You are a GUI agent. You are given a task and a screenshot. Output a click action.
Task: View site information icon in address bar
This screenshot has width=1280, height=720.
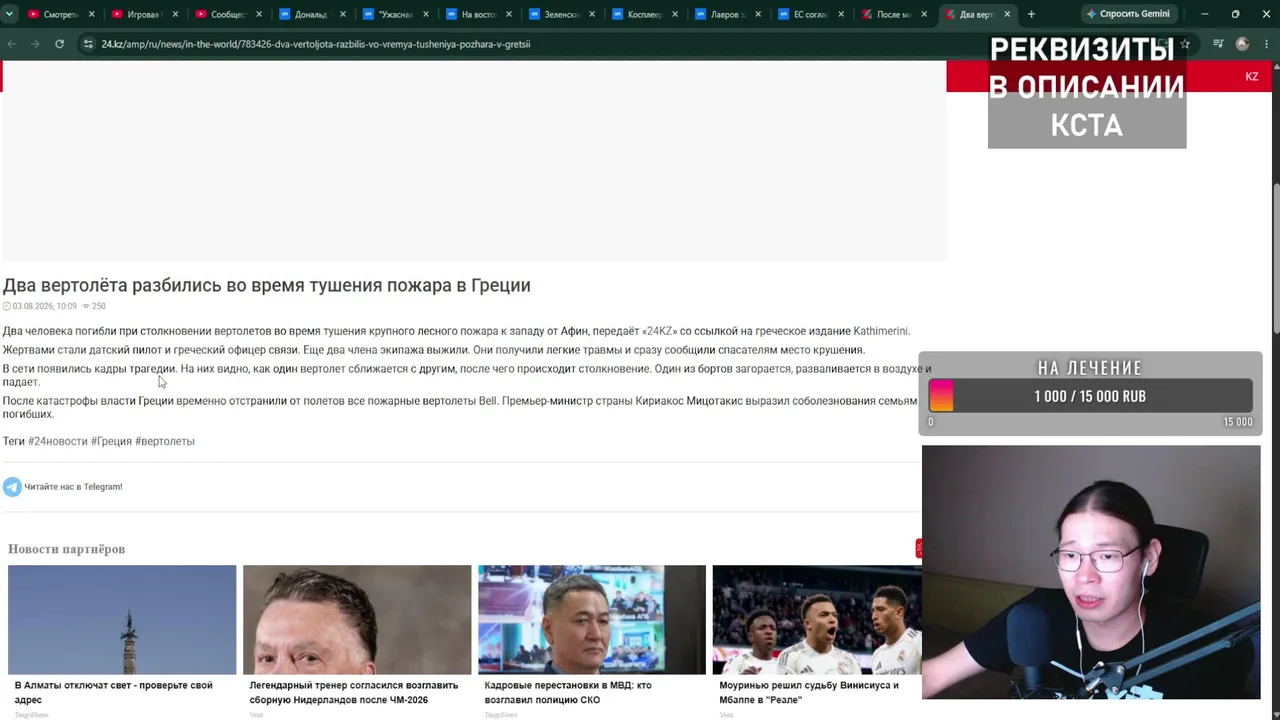(88, 44)
